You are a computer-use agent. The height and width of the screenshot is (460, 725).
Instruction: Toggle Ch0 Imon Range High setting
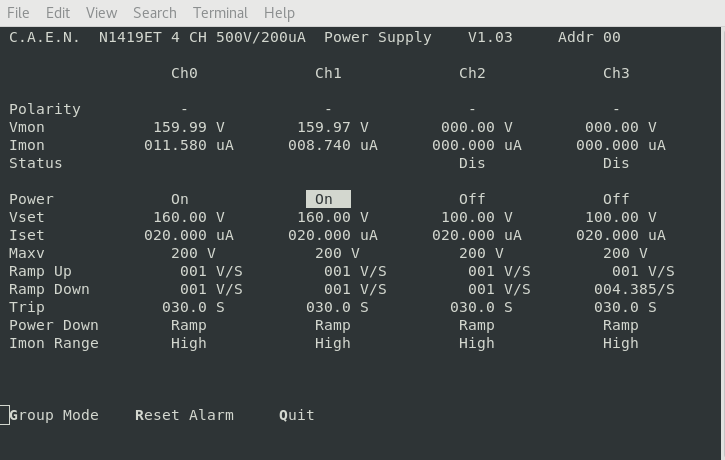tap(189, 343)
